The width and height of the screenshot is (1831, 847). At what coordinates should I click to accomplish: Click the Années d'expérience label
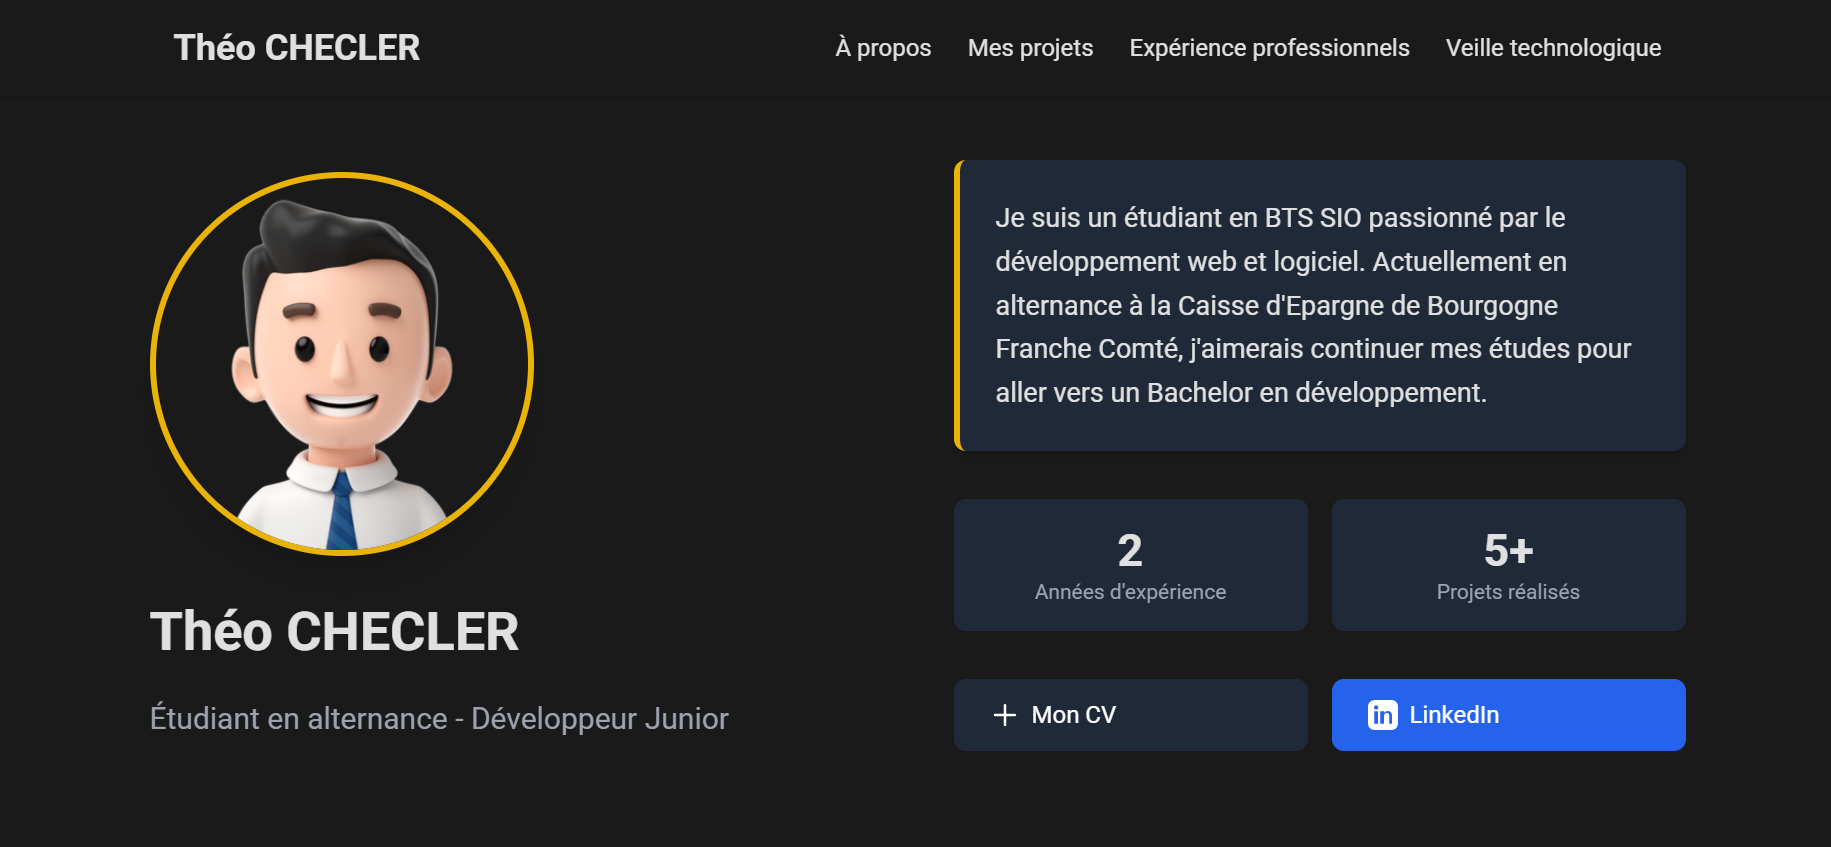click(1130, 592)
